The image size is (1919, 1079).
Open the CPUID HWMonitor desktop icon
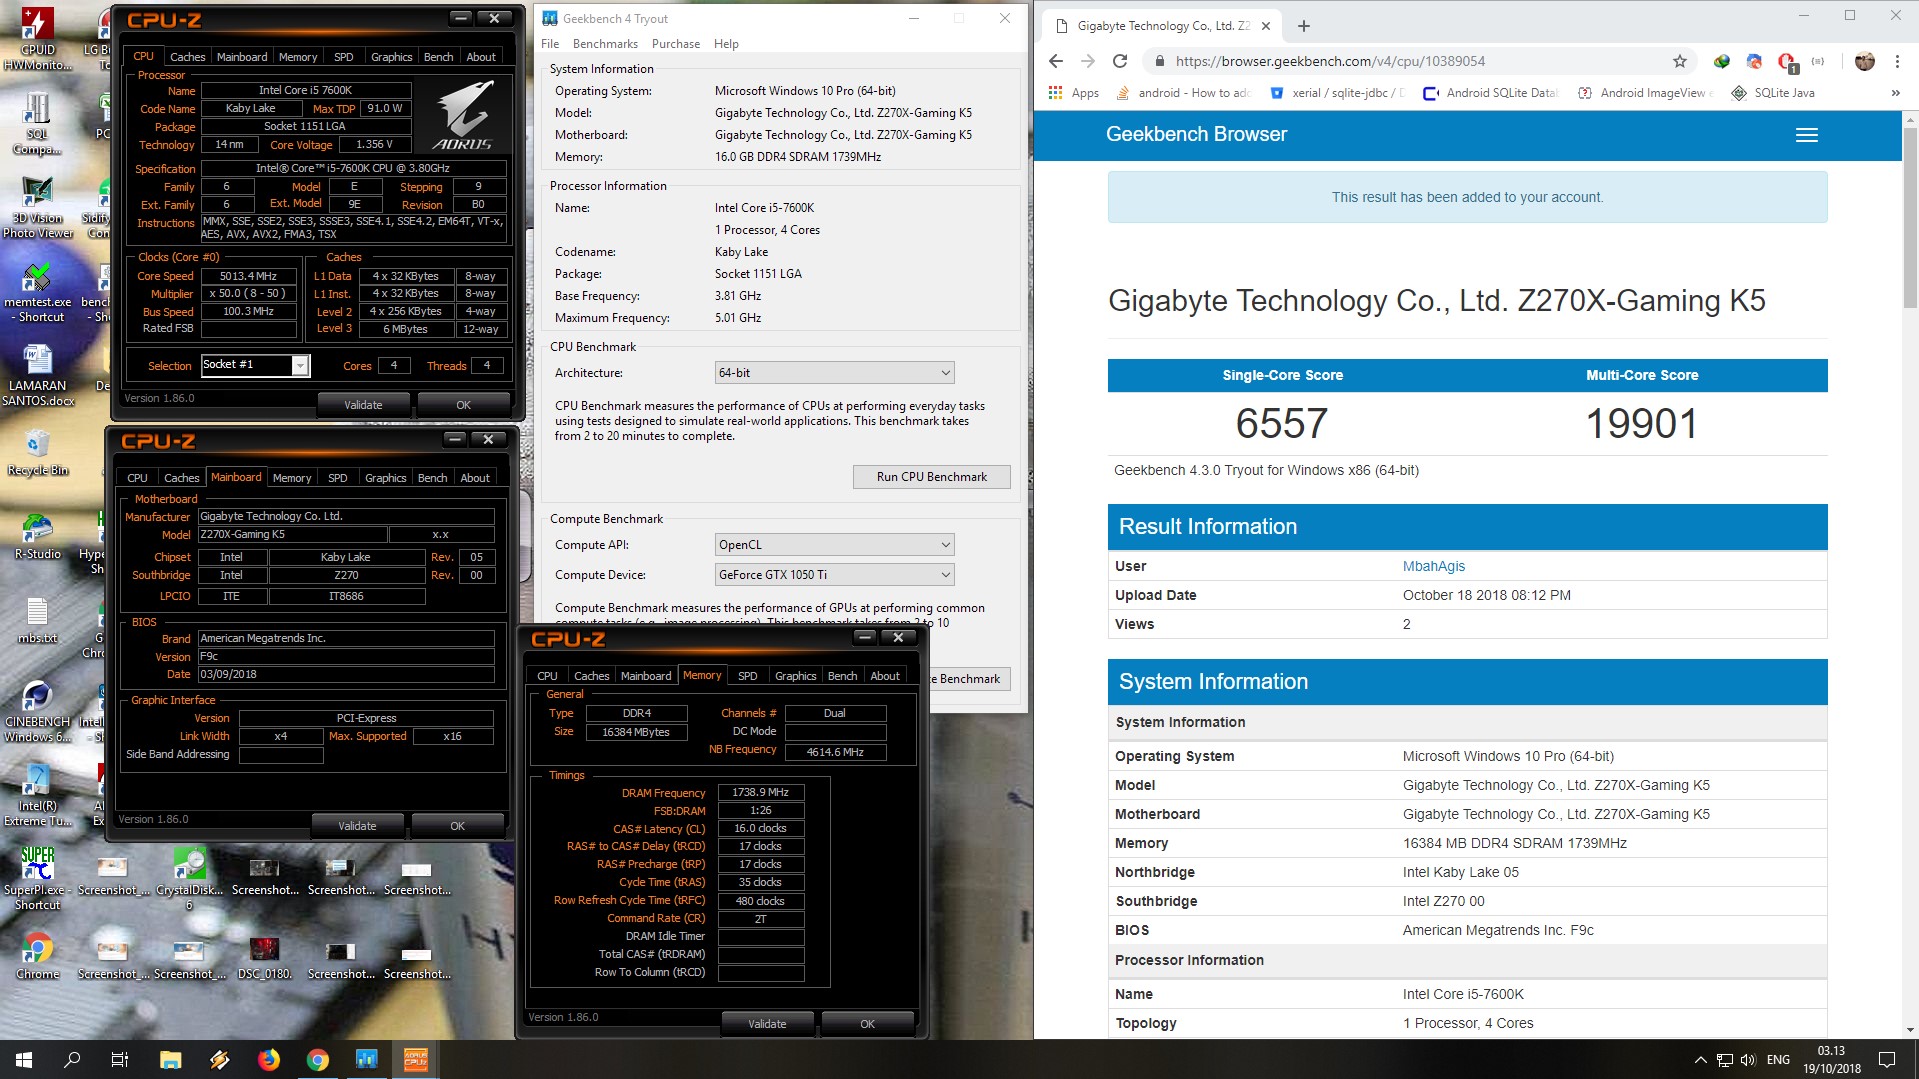[38, 40]
